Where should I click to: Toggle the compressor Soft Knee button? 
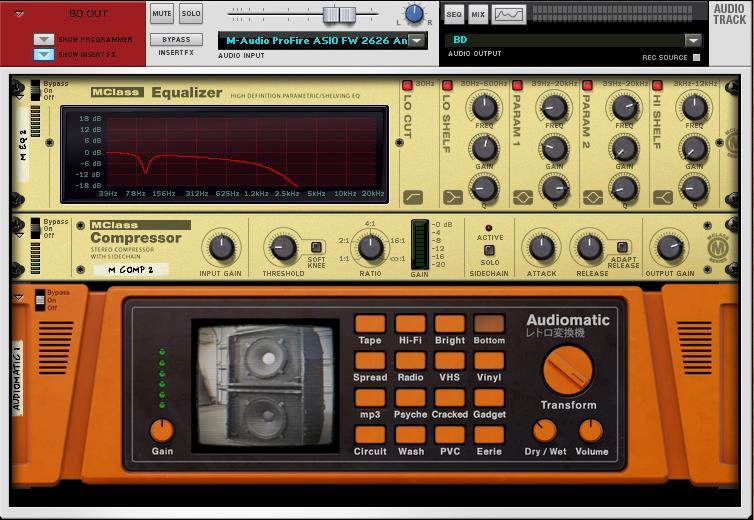pyautogui.click(x=316, y=247)
